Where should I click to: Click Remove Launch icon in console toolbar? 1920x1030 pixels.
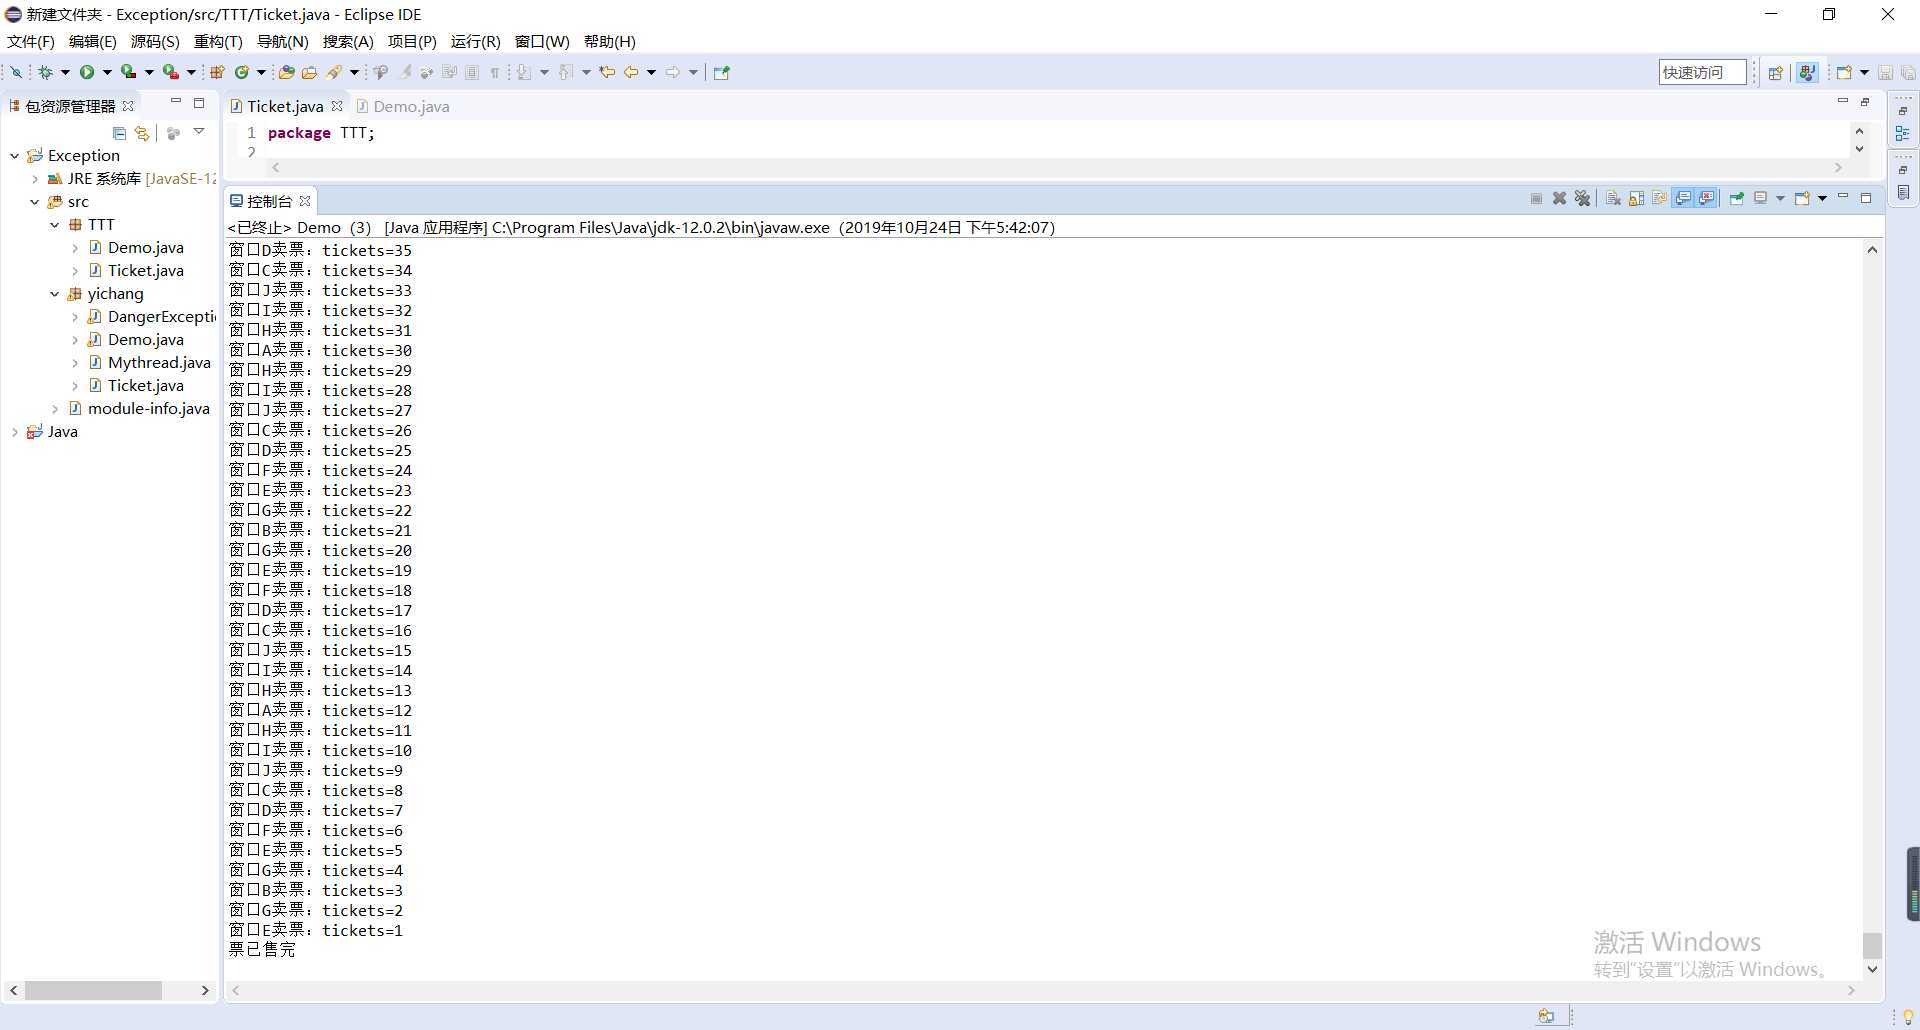click(1559, 198)
